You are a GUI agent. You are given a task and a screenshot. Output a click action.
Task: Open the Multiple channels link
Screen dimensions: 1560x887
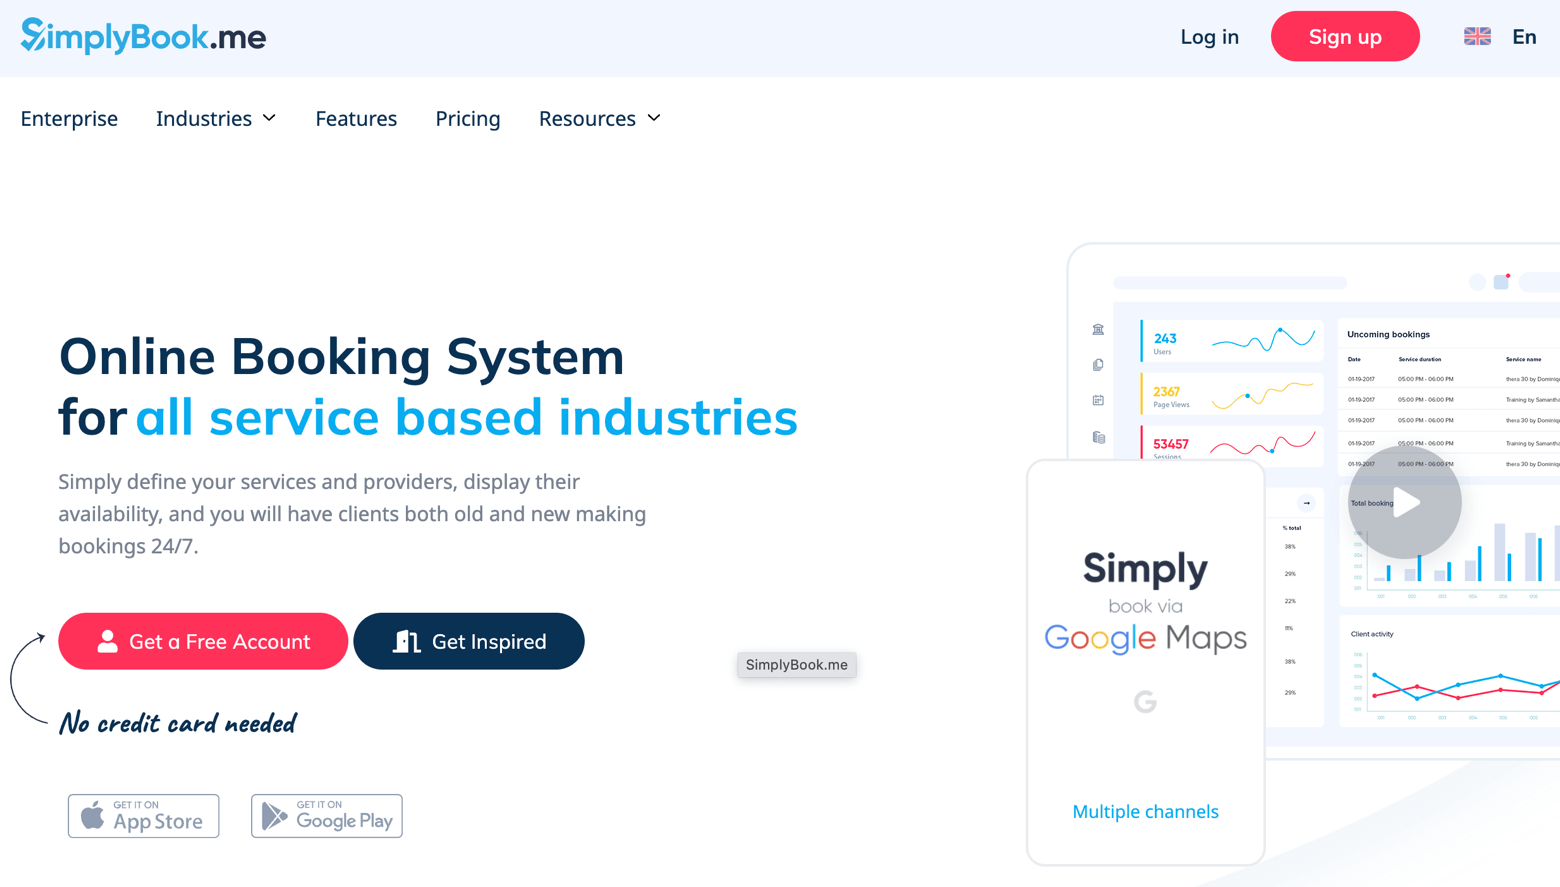click(x=1145, y=811)
